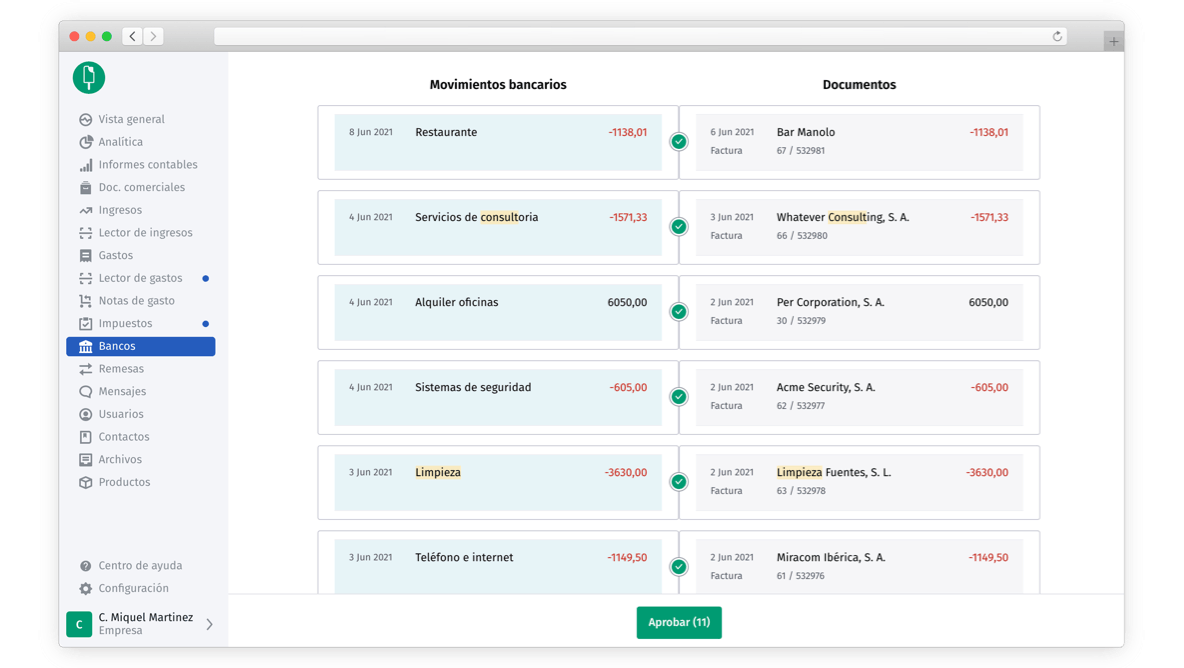Open Analítica pie chart icon
This screenshot has height=668, width=1184.
[86, 142]
